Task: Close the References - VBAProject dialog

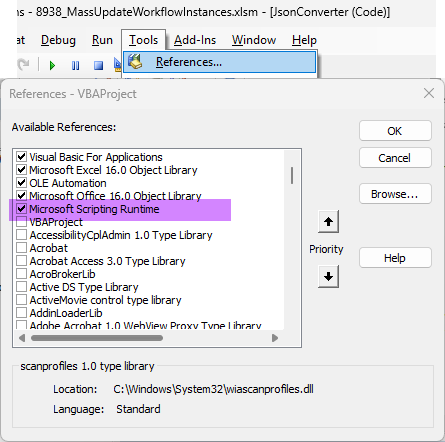Action: 429,93
